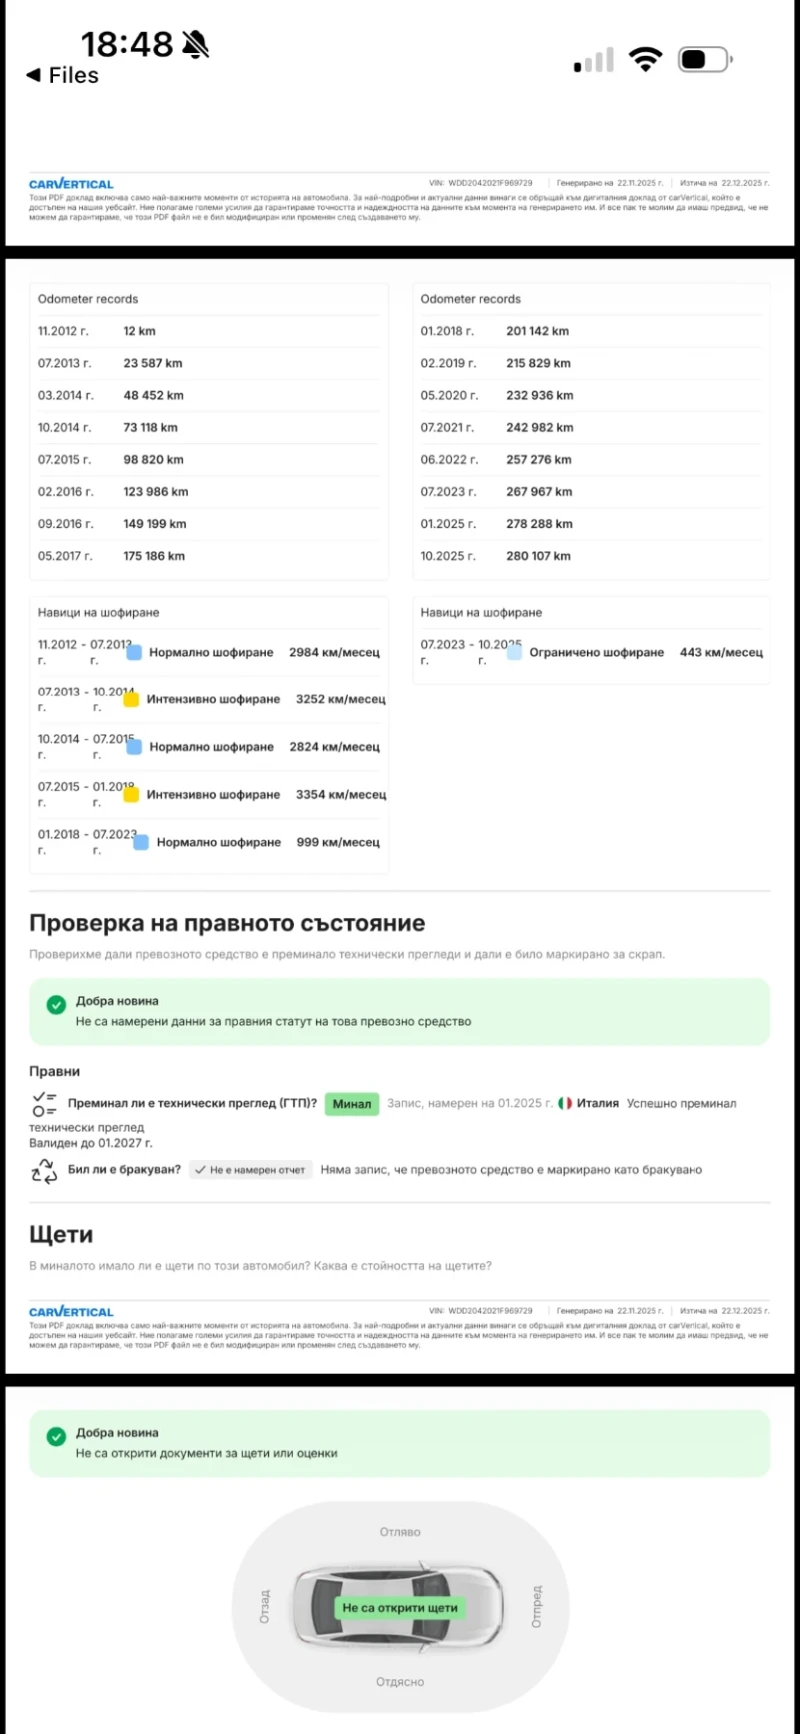Click the yellow swatch for 07.2015 - 01.2018
This screenshot has height=1734, width=800.
(131, 795)
